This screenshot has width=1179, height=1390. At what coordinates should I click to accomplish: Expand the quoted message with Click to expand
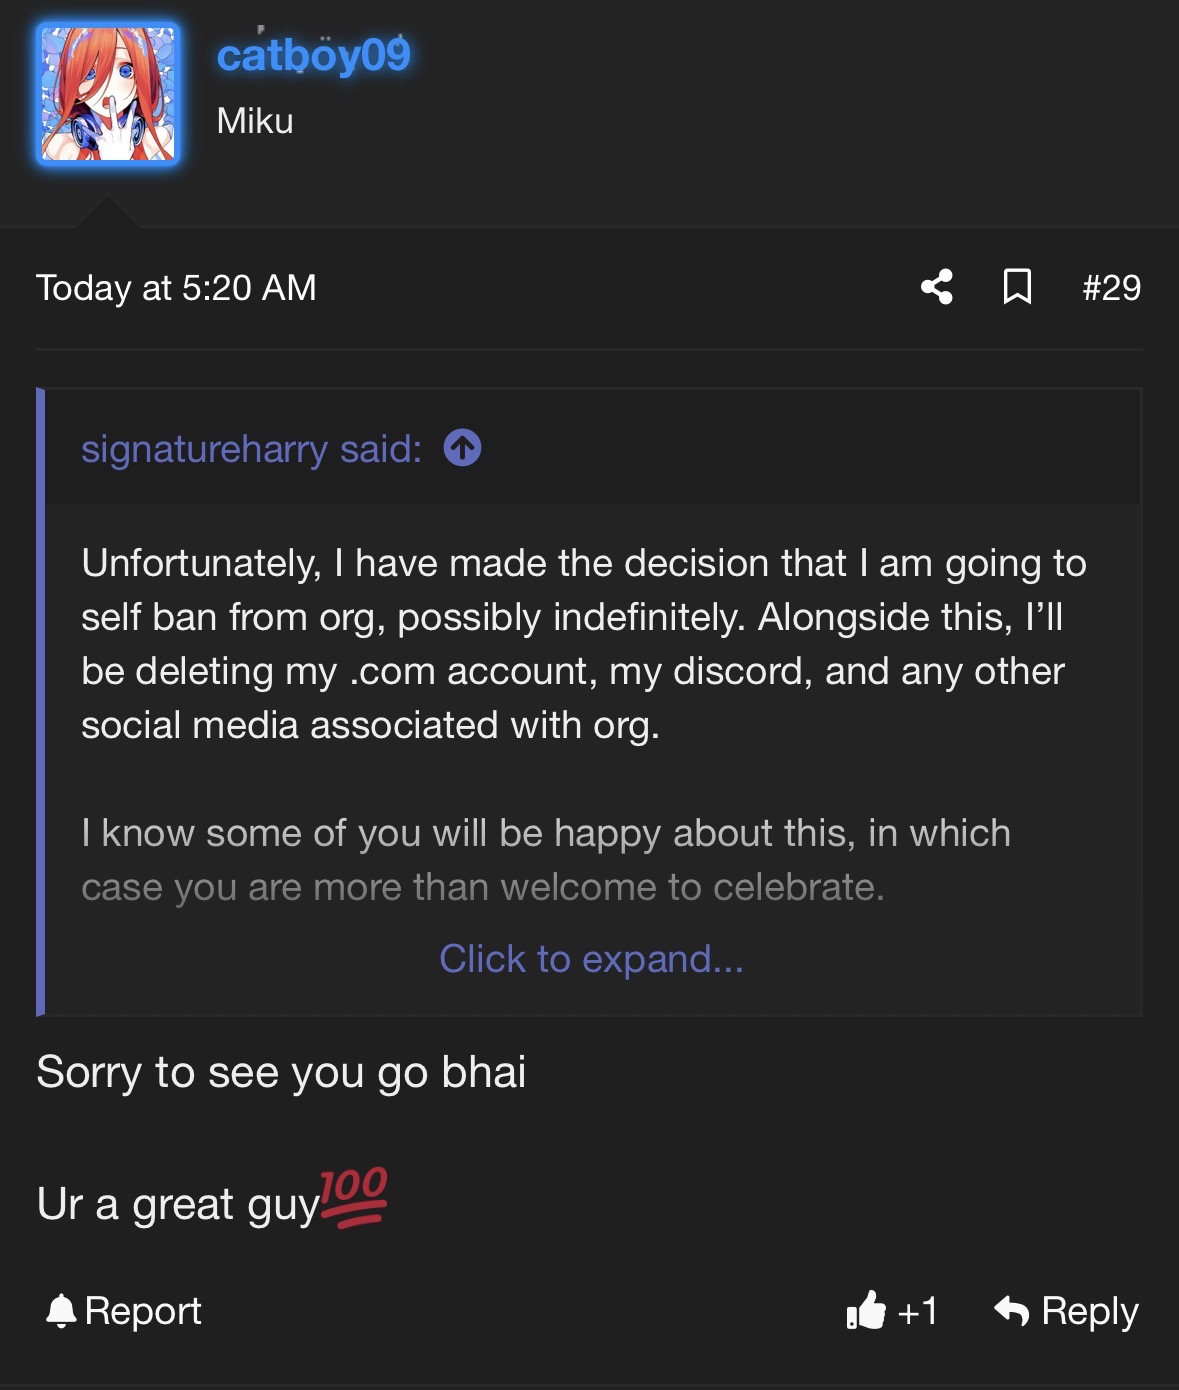(x=591, y=959)
